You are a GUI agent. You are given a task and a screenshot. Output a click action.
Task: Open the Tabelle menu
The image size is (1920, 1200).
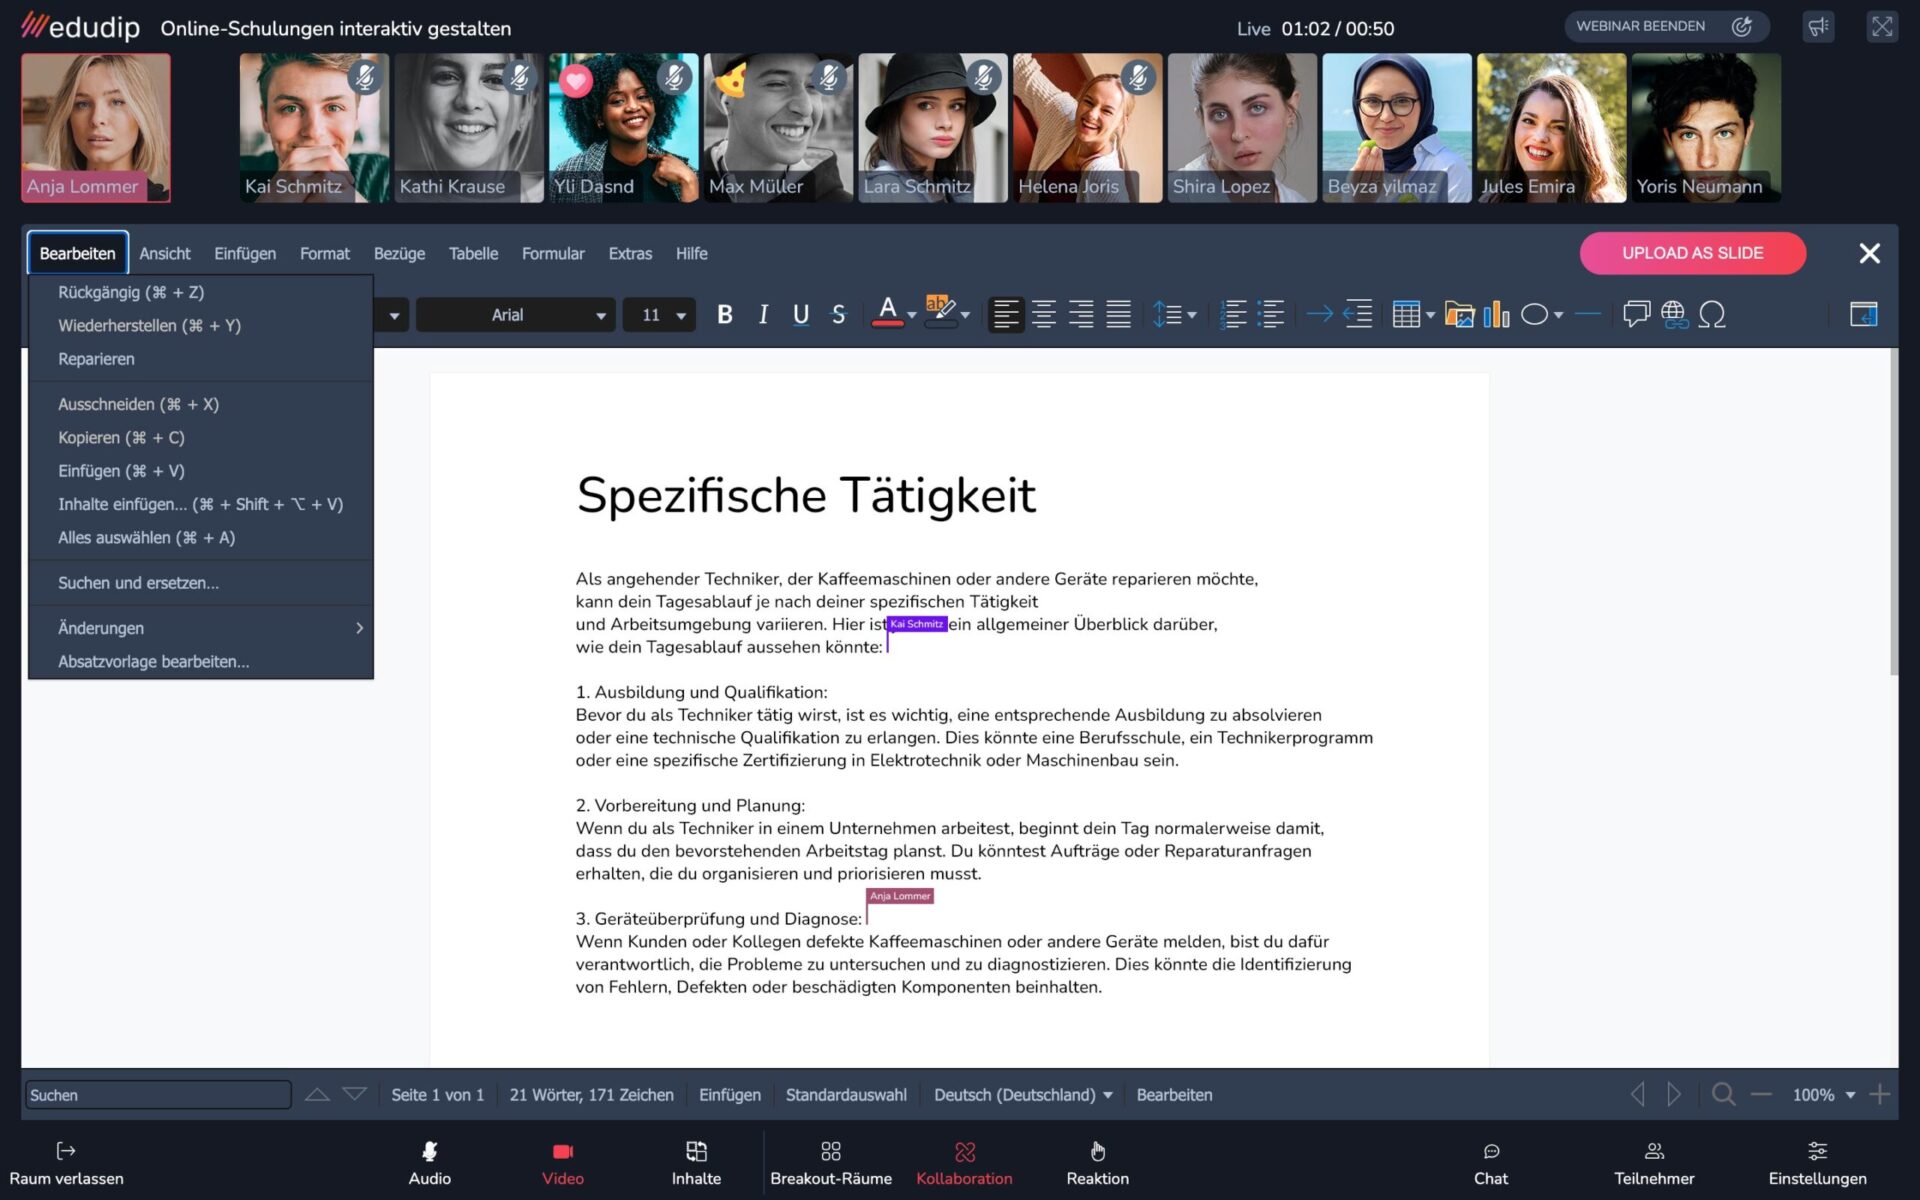473,254
